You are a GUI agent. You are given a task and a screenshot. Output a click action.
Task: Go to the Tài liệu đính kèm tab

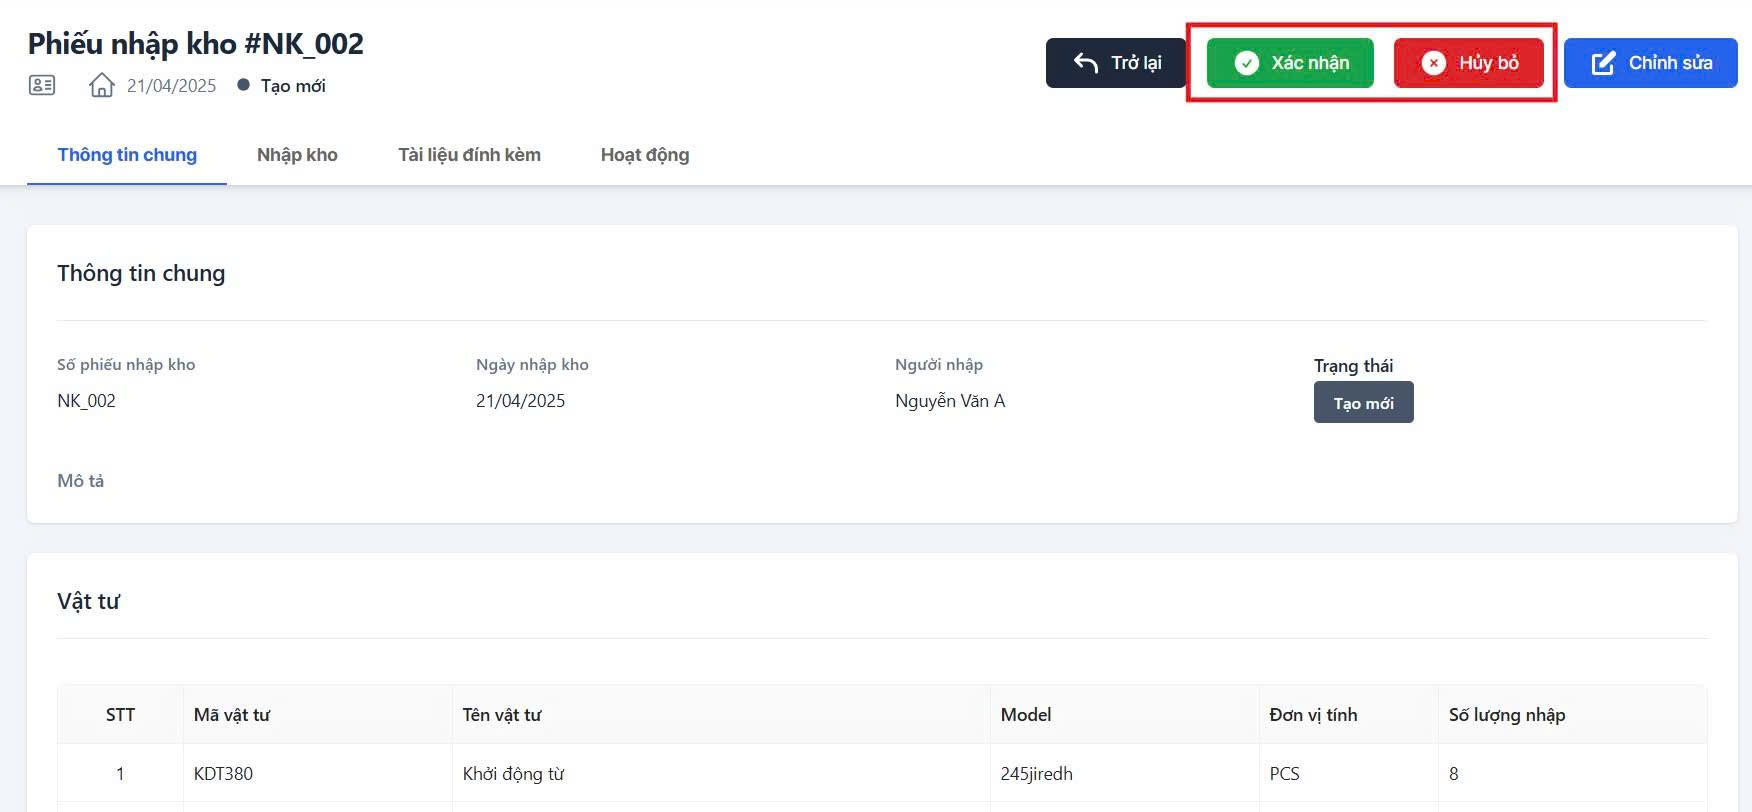coord(469,155)
